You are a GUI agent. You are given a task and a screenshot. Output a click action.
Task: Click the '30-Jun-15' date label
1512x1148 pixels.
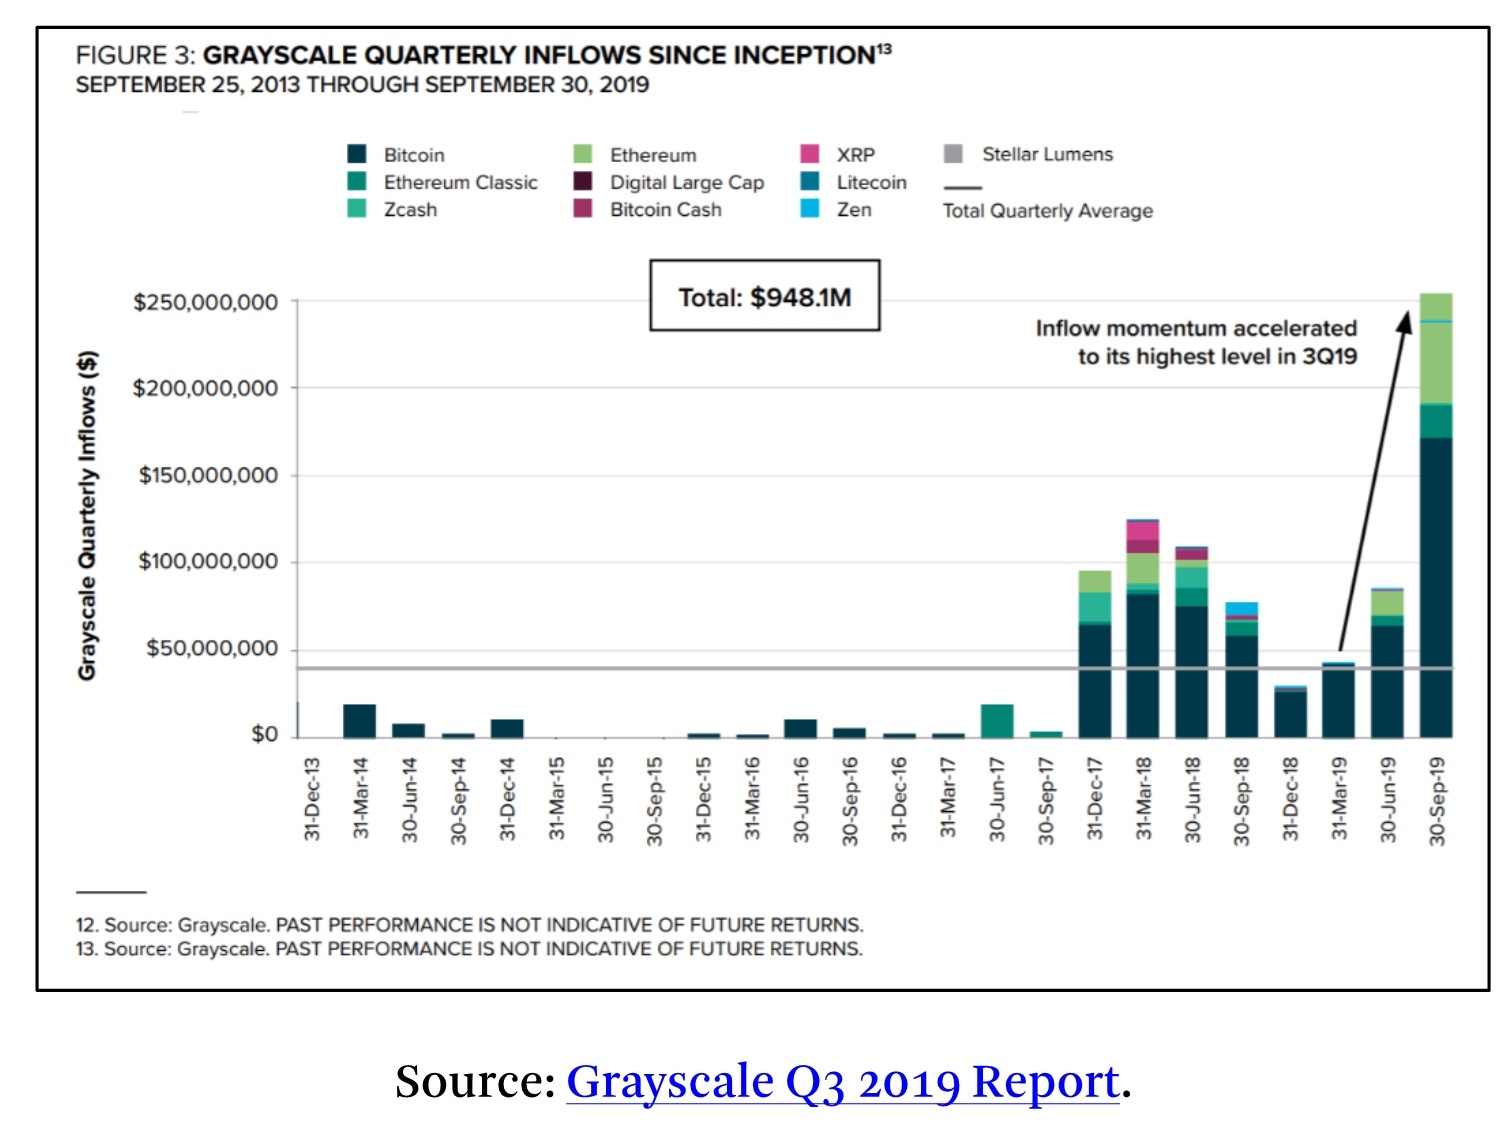pos(606,800)
